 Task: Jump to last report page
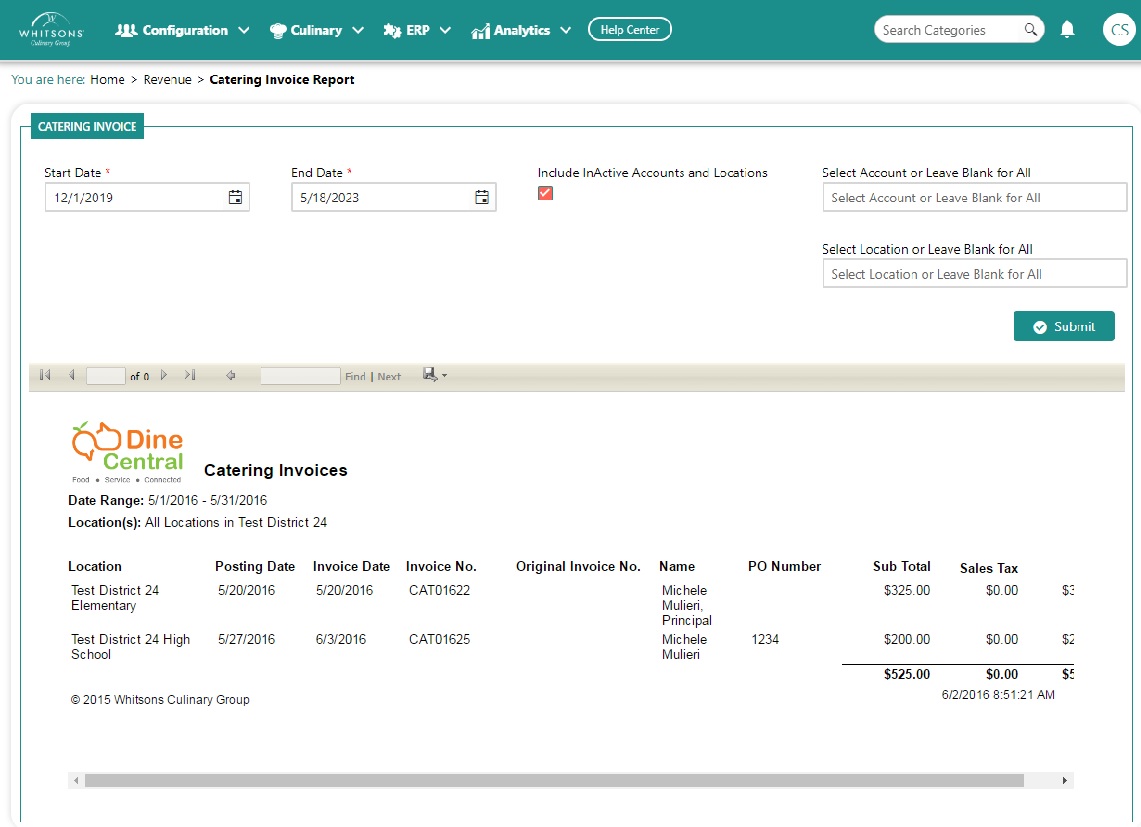[190, 376]
